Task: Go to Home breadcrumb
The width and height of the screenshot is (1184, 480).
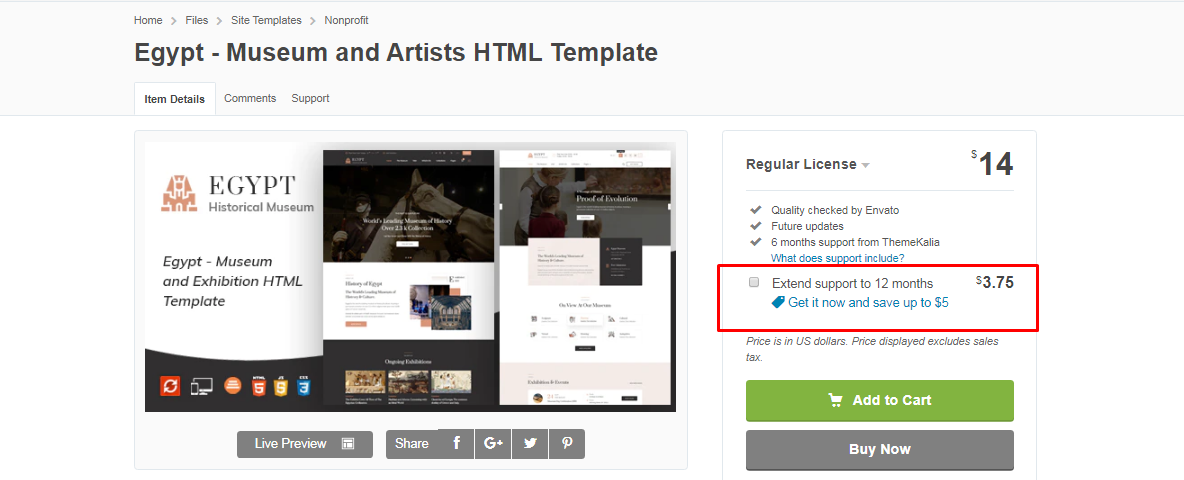Action: [148, 20]
